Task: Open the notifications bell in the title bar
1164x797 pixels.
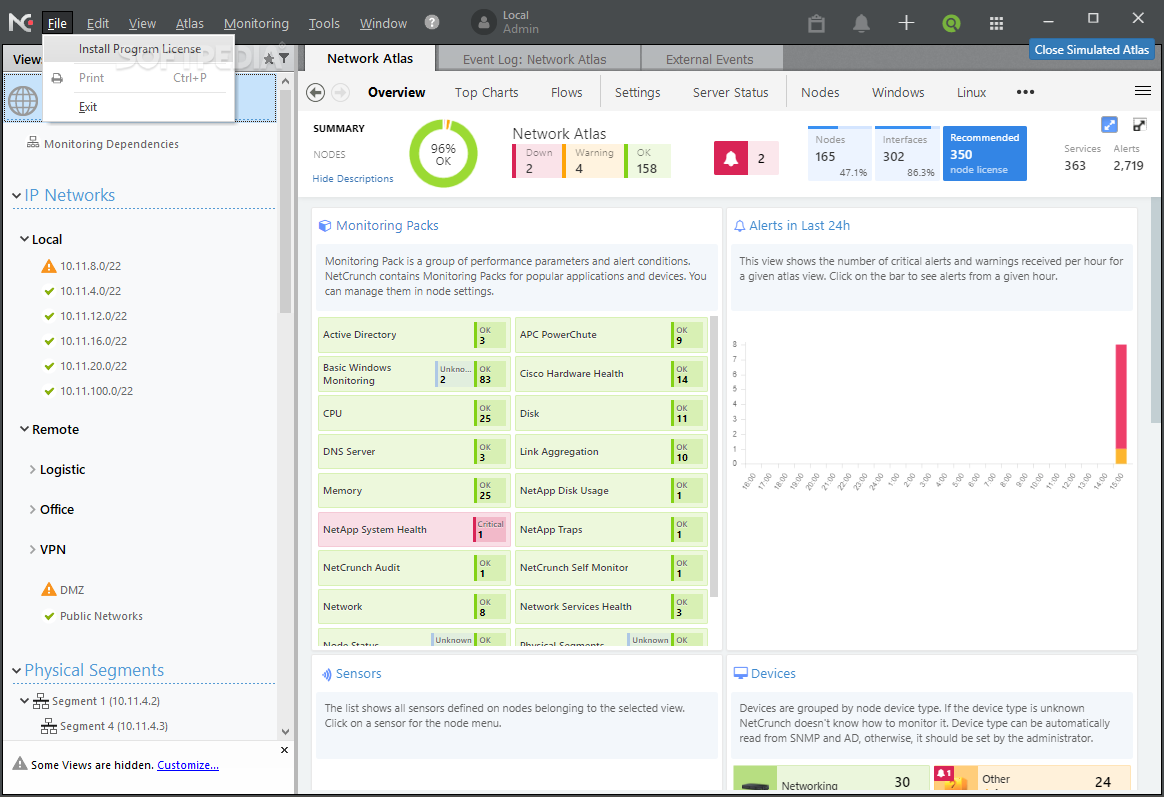Action: [x=861, y=23]
